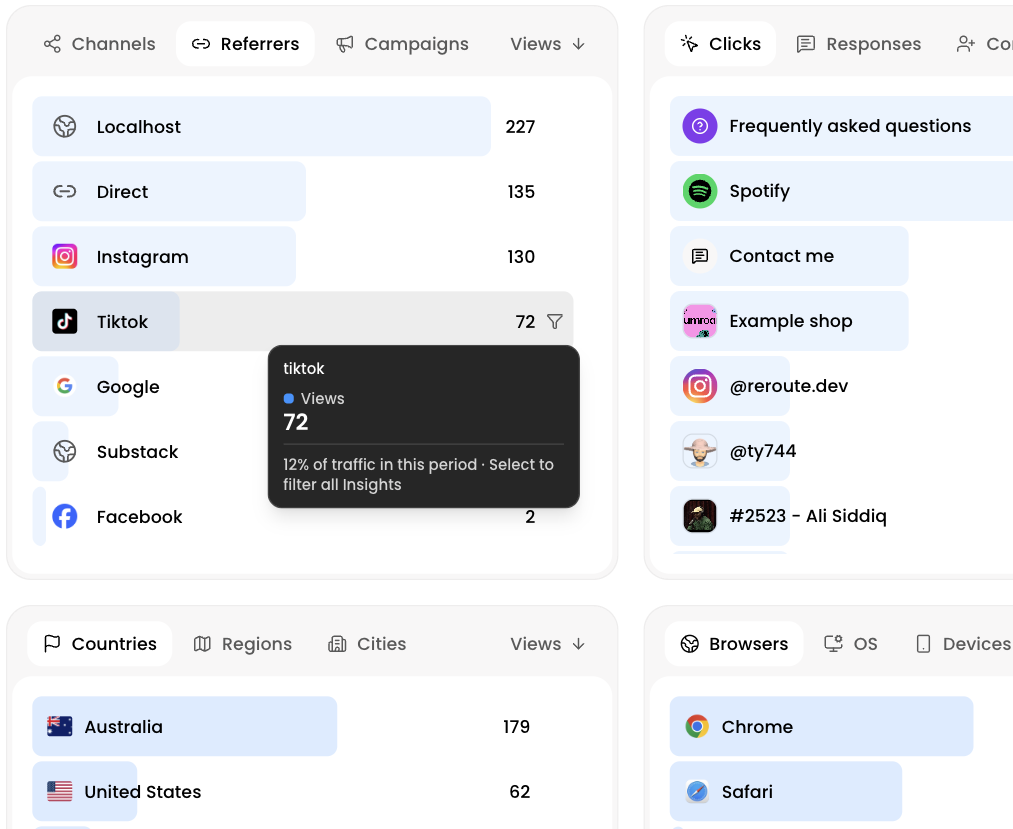Click the Campaigns megaphone tab icon

[345, 44]
